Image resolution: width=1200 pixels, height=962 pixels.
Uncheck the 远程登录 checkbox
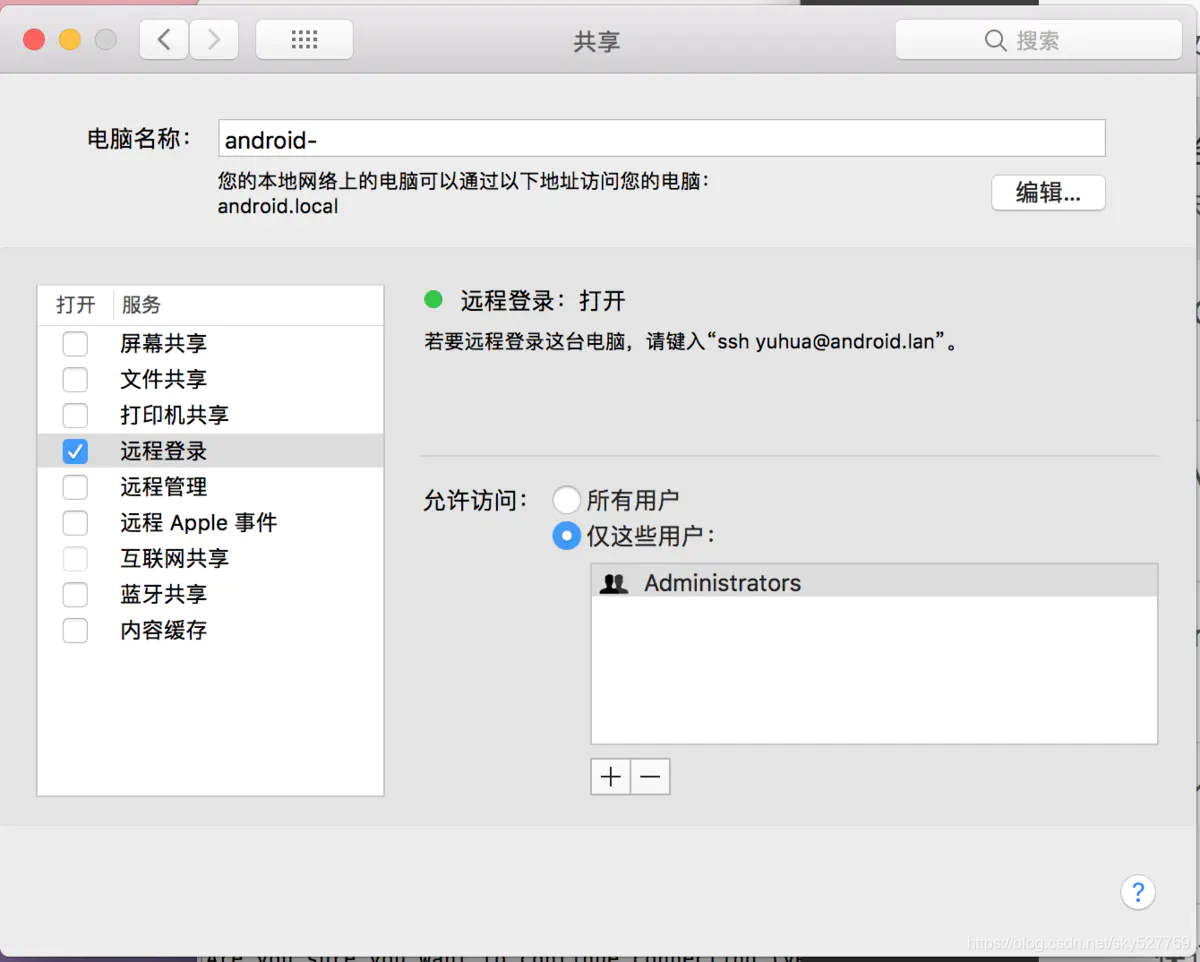[75, 451]
